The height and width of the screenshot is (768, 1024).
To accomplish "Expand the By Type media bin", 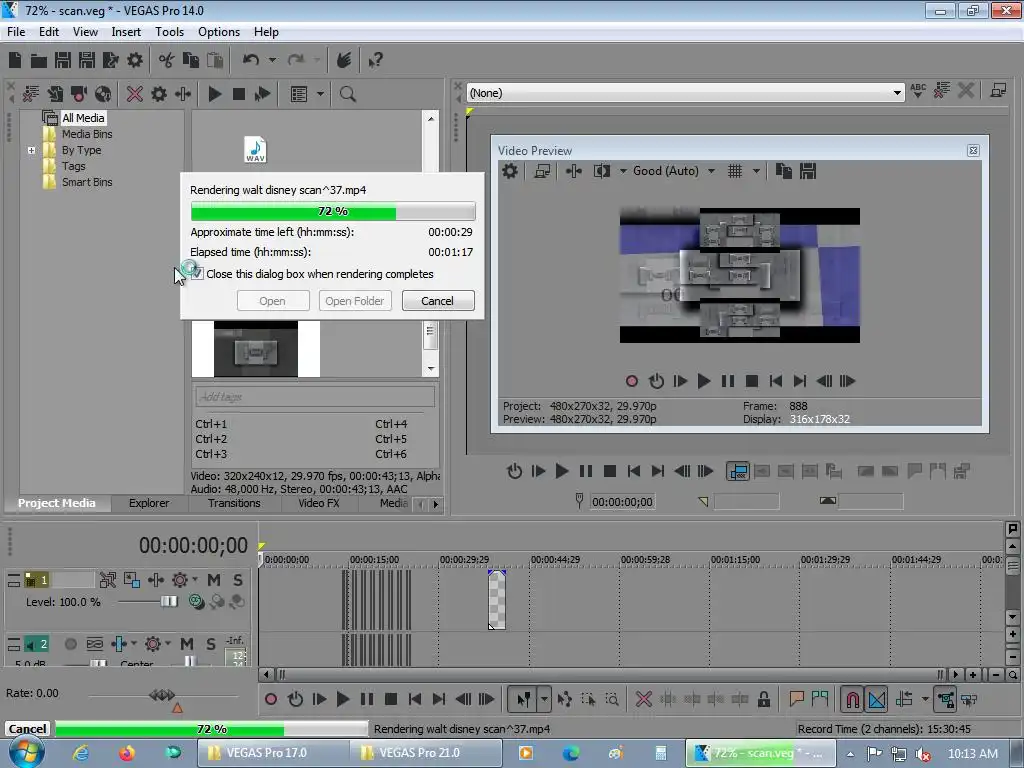I will point(31,150).
